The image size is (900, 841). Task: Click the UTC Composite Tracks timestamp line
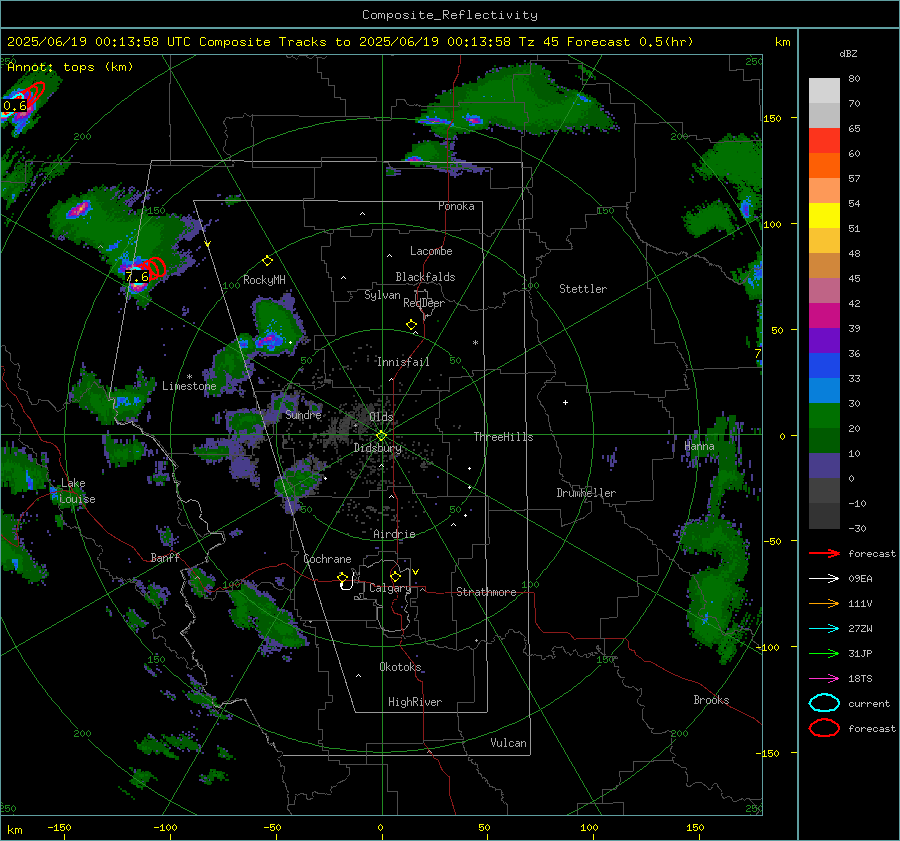(x=350, y=42)
